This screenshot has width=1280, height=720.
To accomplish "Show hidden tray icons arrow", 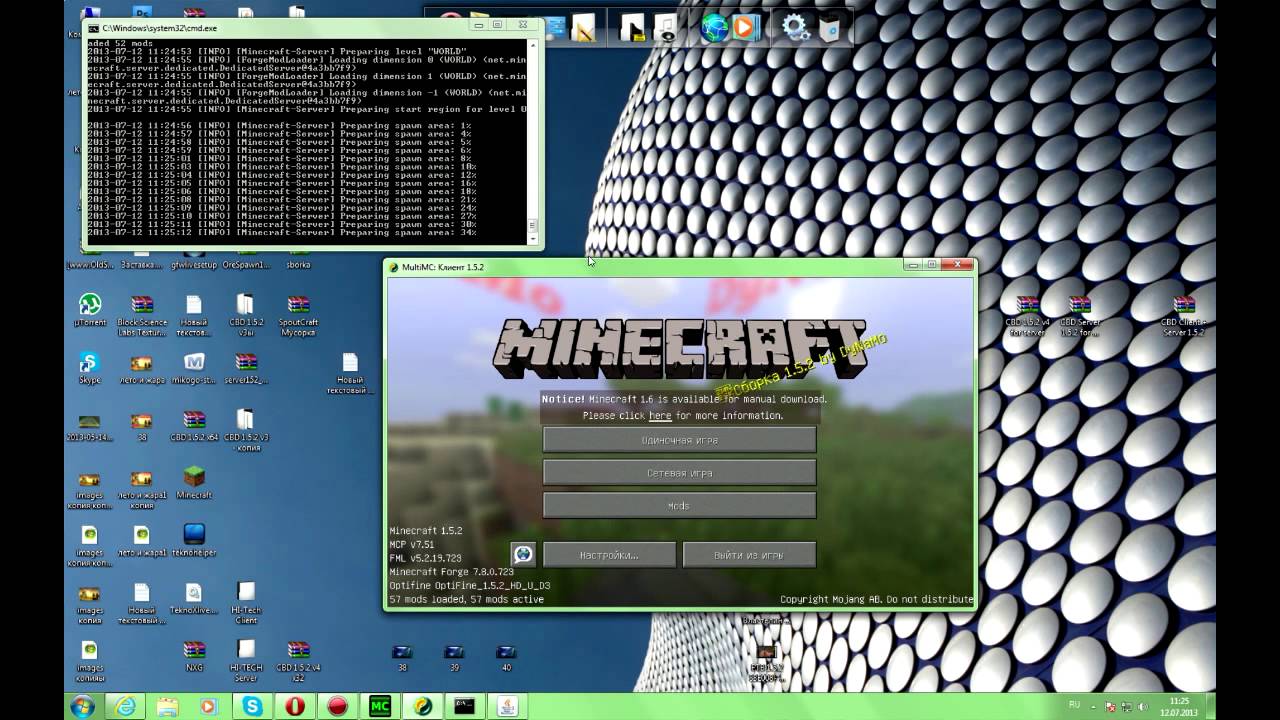I will coord(1094,706).
